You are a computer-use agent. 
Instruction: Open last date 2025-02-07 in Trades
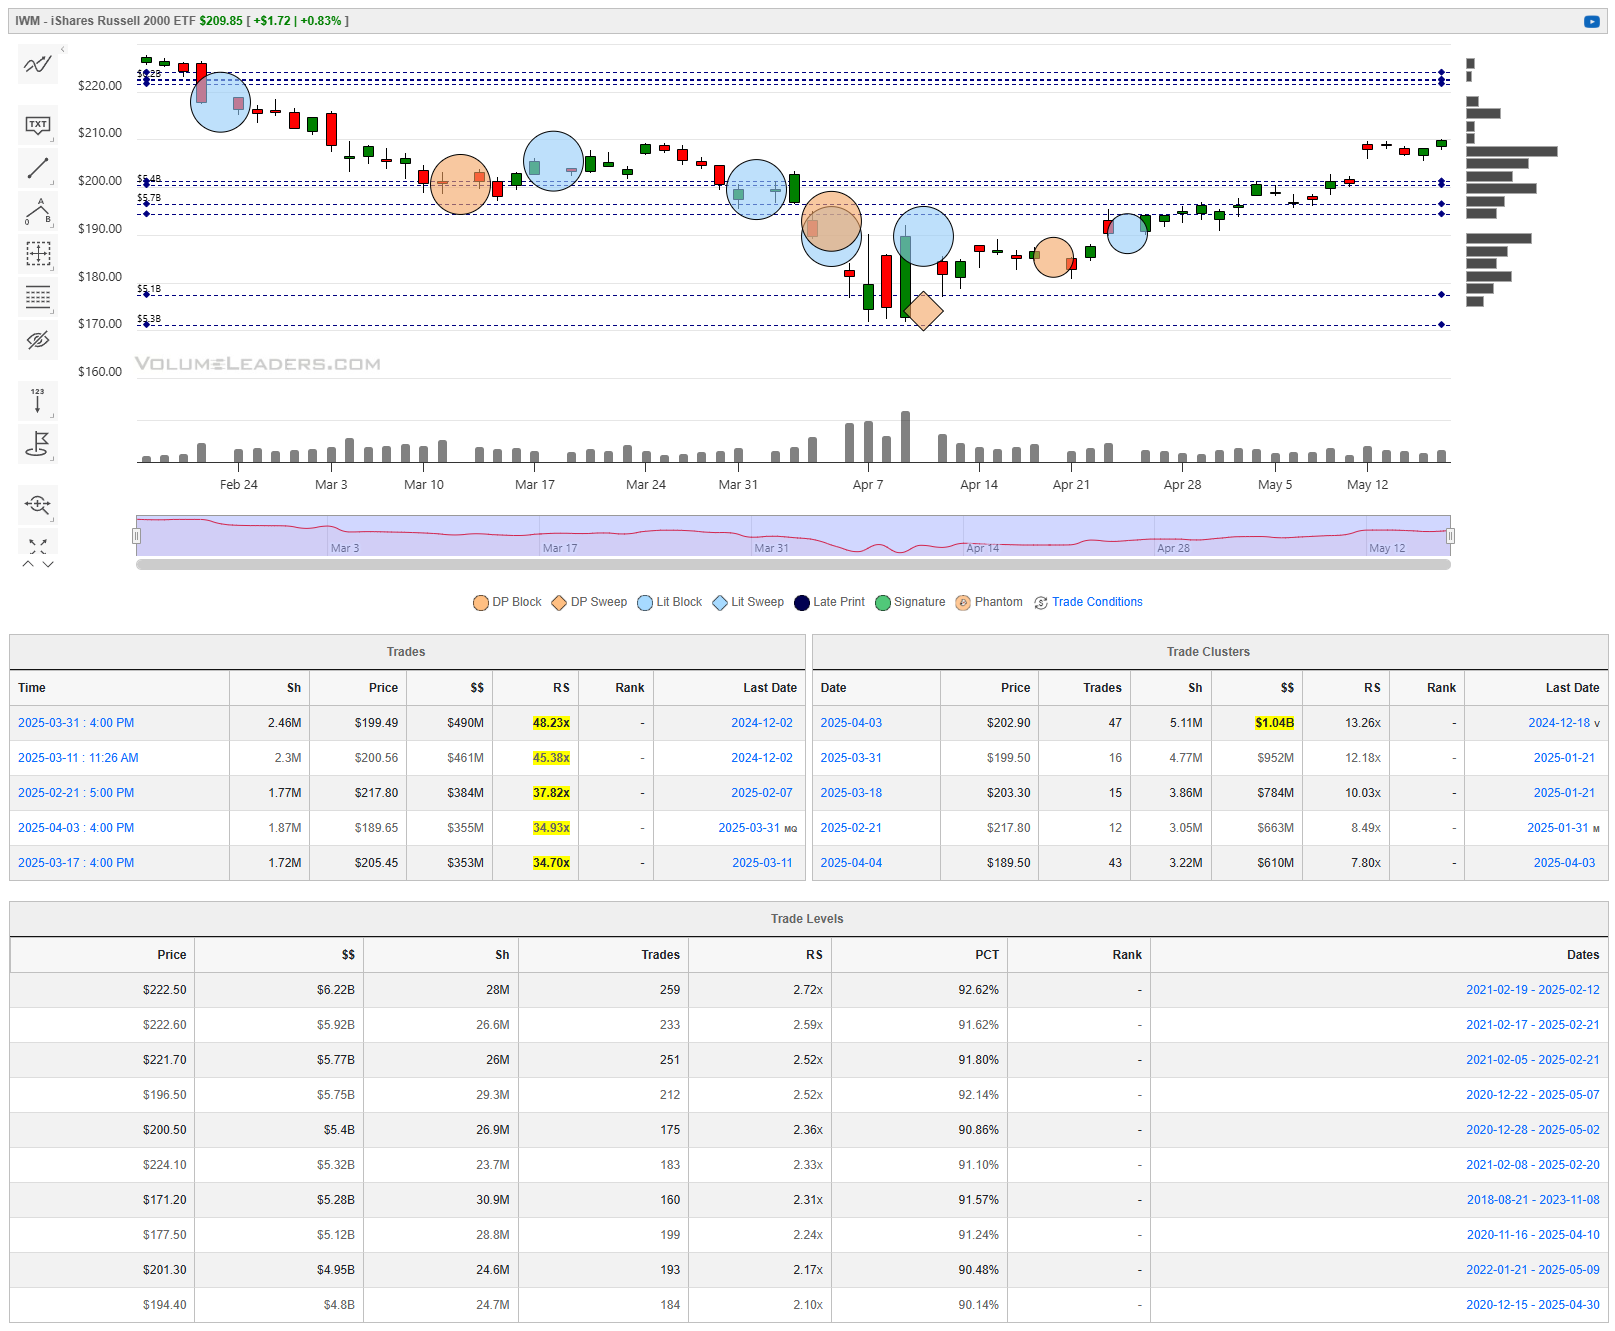762,793
